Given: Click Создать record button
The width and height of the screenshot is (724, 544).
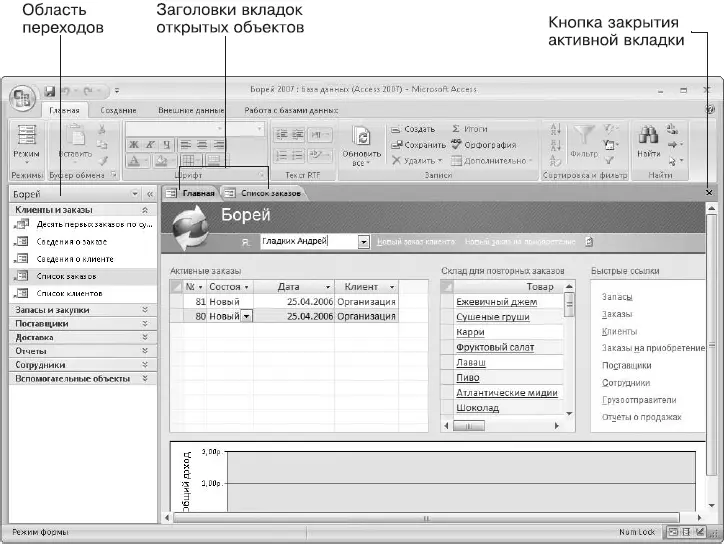Looking at the screenshot, I should tap(413, 129).
